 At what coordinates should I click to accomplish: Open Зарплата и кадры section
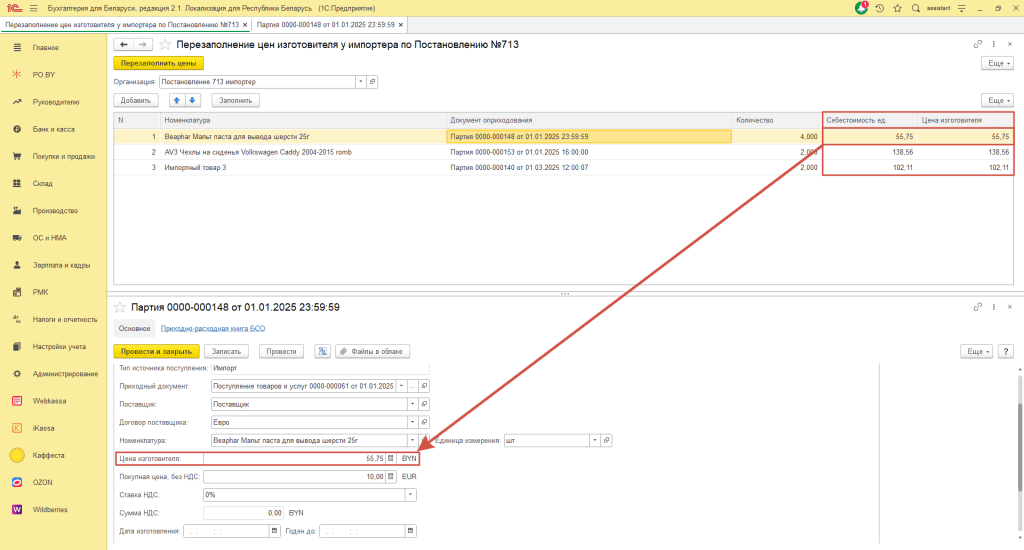pos(61,265)
